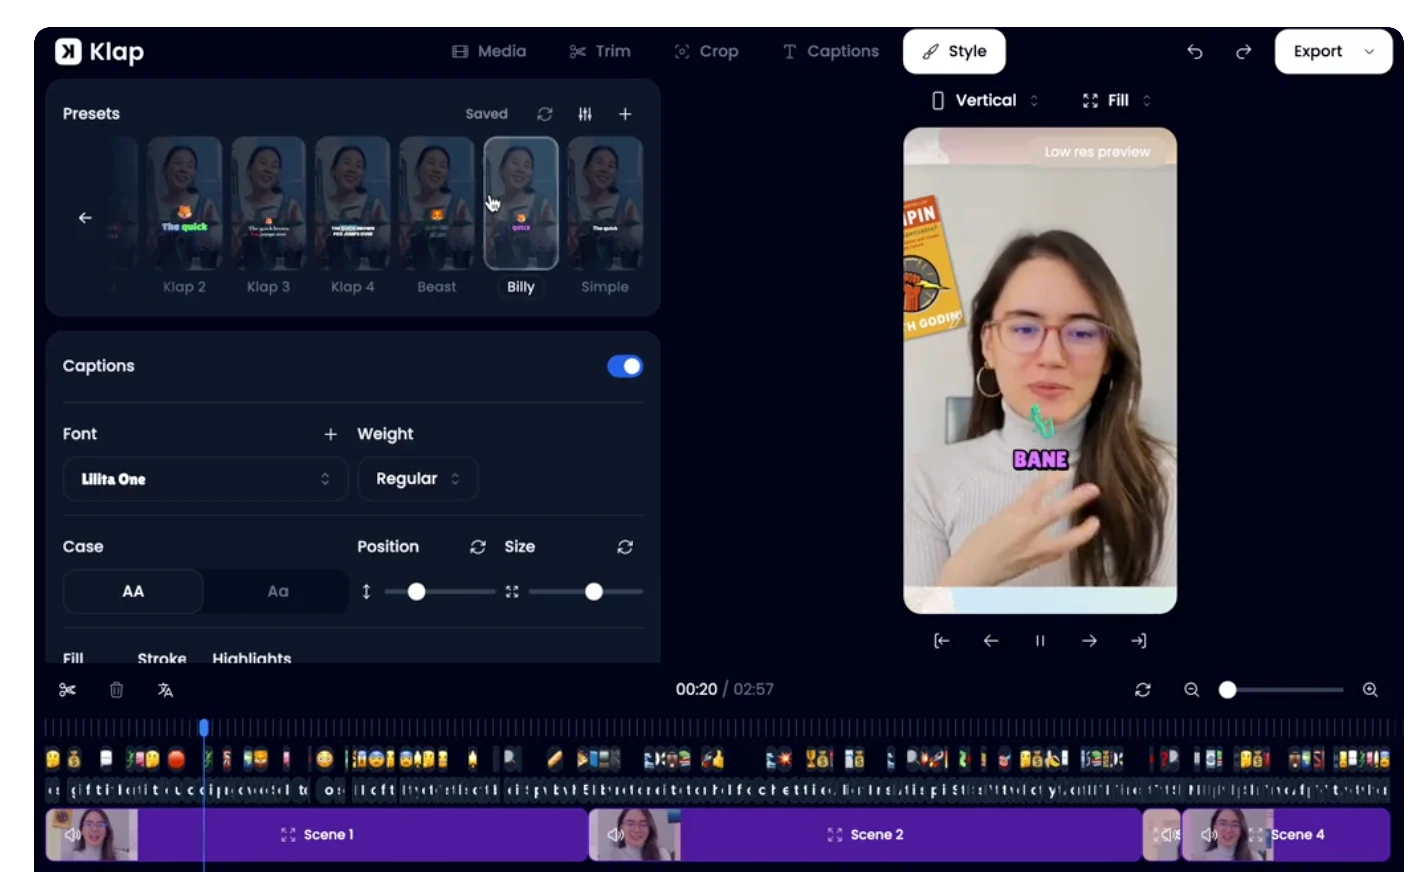Click the scissors split icon above timeline
The height and width of the screenshot is (872, 1416).
point(67,690)
